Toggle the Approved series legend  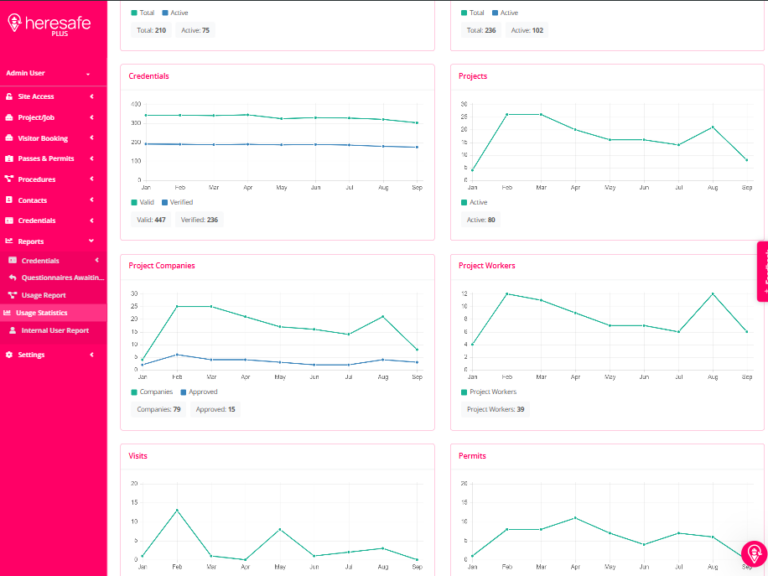pyautogui.click(x=199, y=392)
